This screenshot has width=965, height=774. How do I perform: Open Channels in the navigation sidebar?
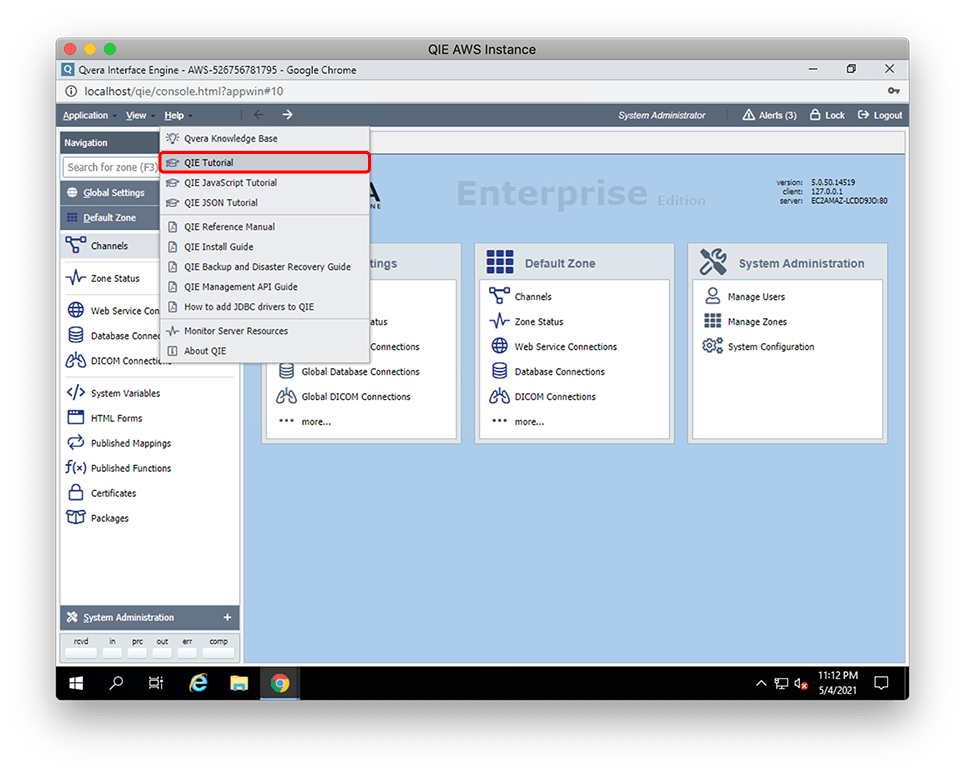pyautogui.click(x=110, y=245)
